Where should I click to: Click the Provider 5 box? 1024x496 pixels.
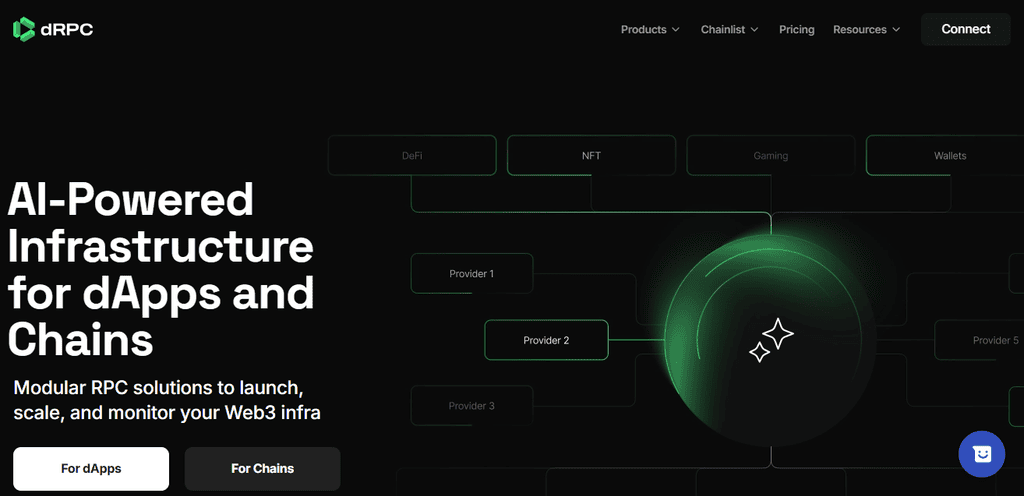pyautogui.click(x=979, y=340)
